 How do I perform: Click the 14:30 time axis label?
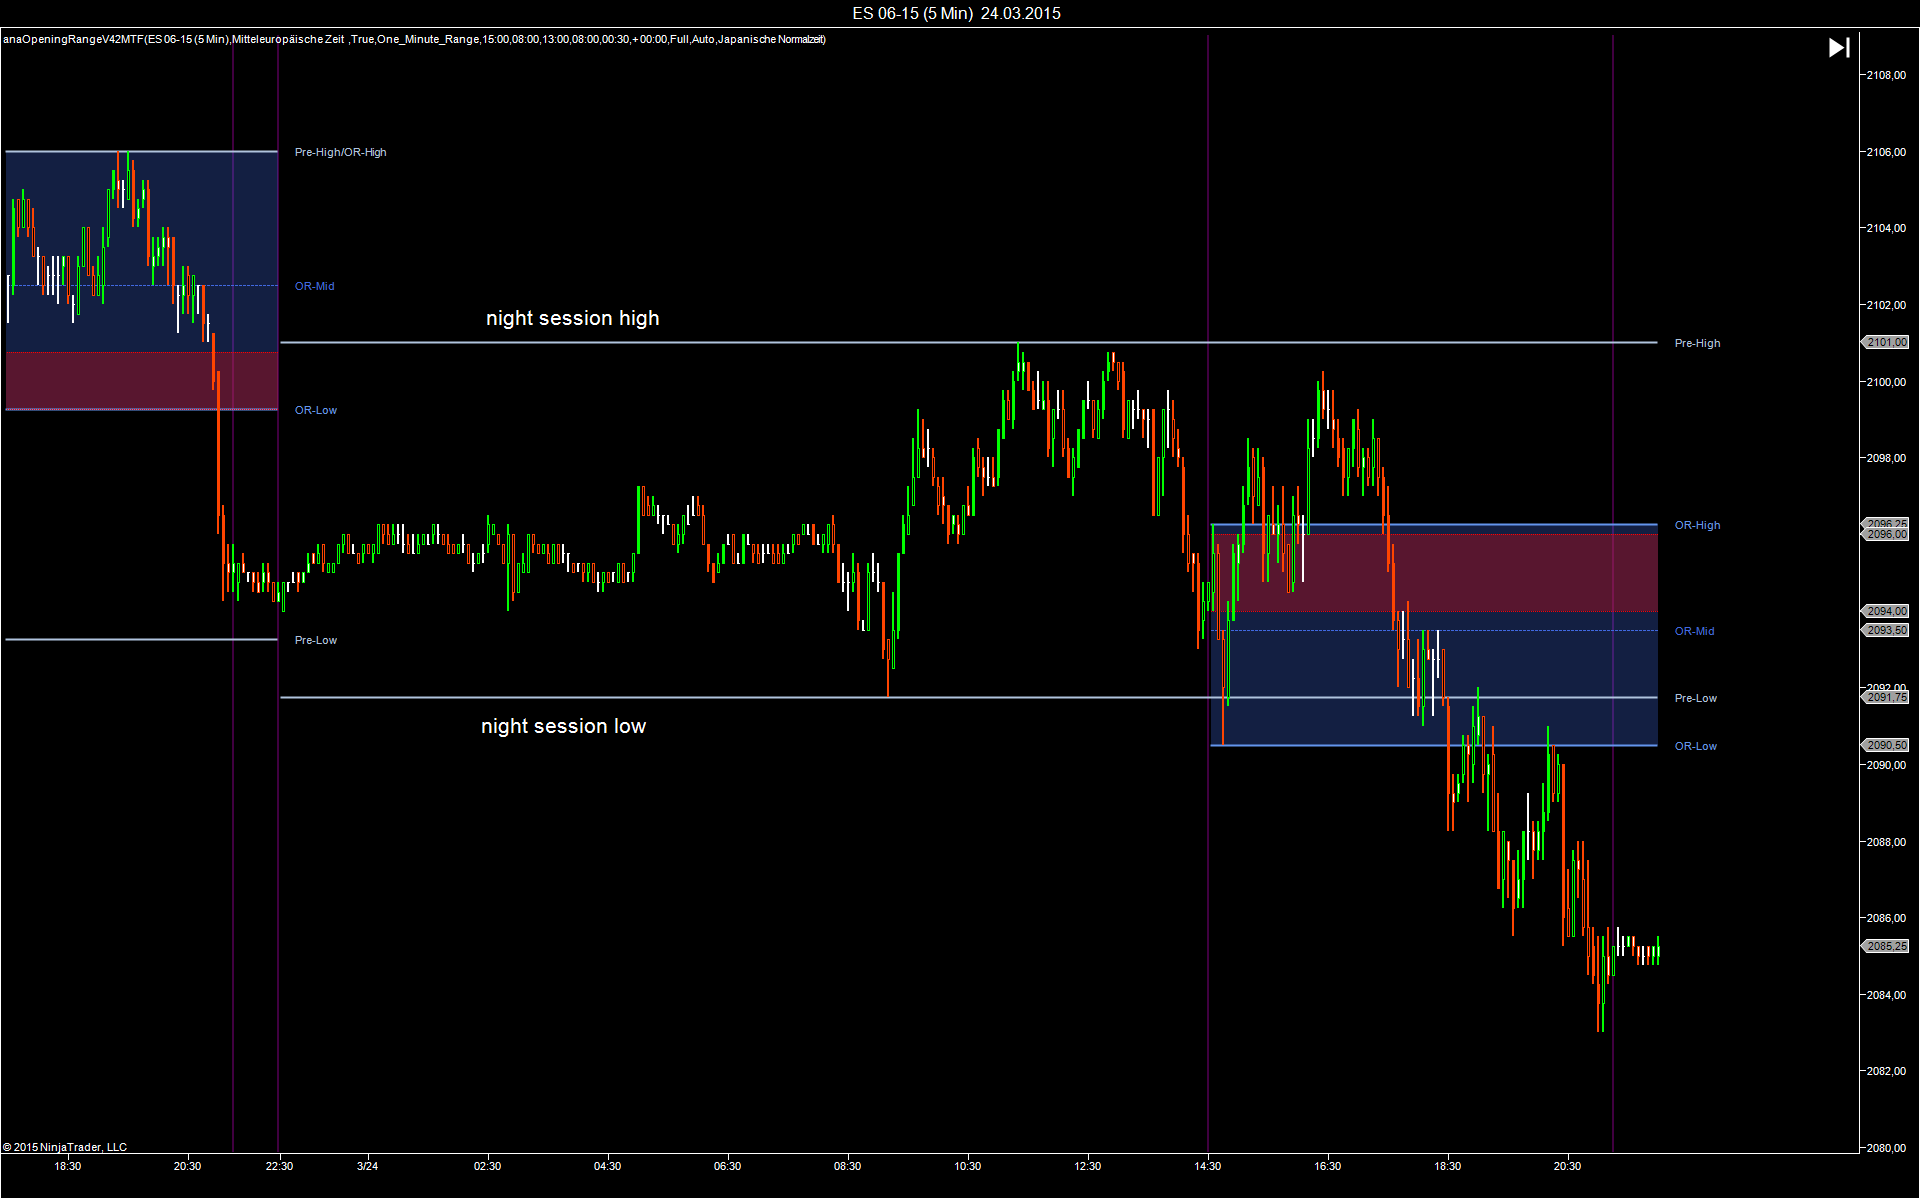click(1207, 1166)
